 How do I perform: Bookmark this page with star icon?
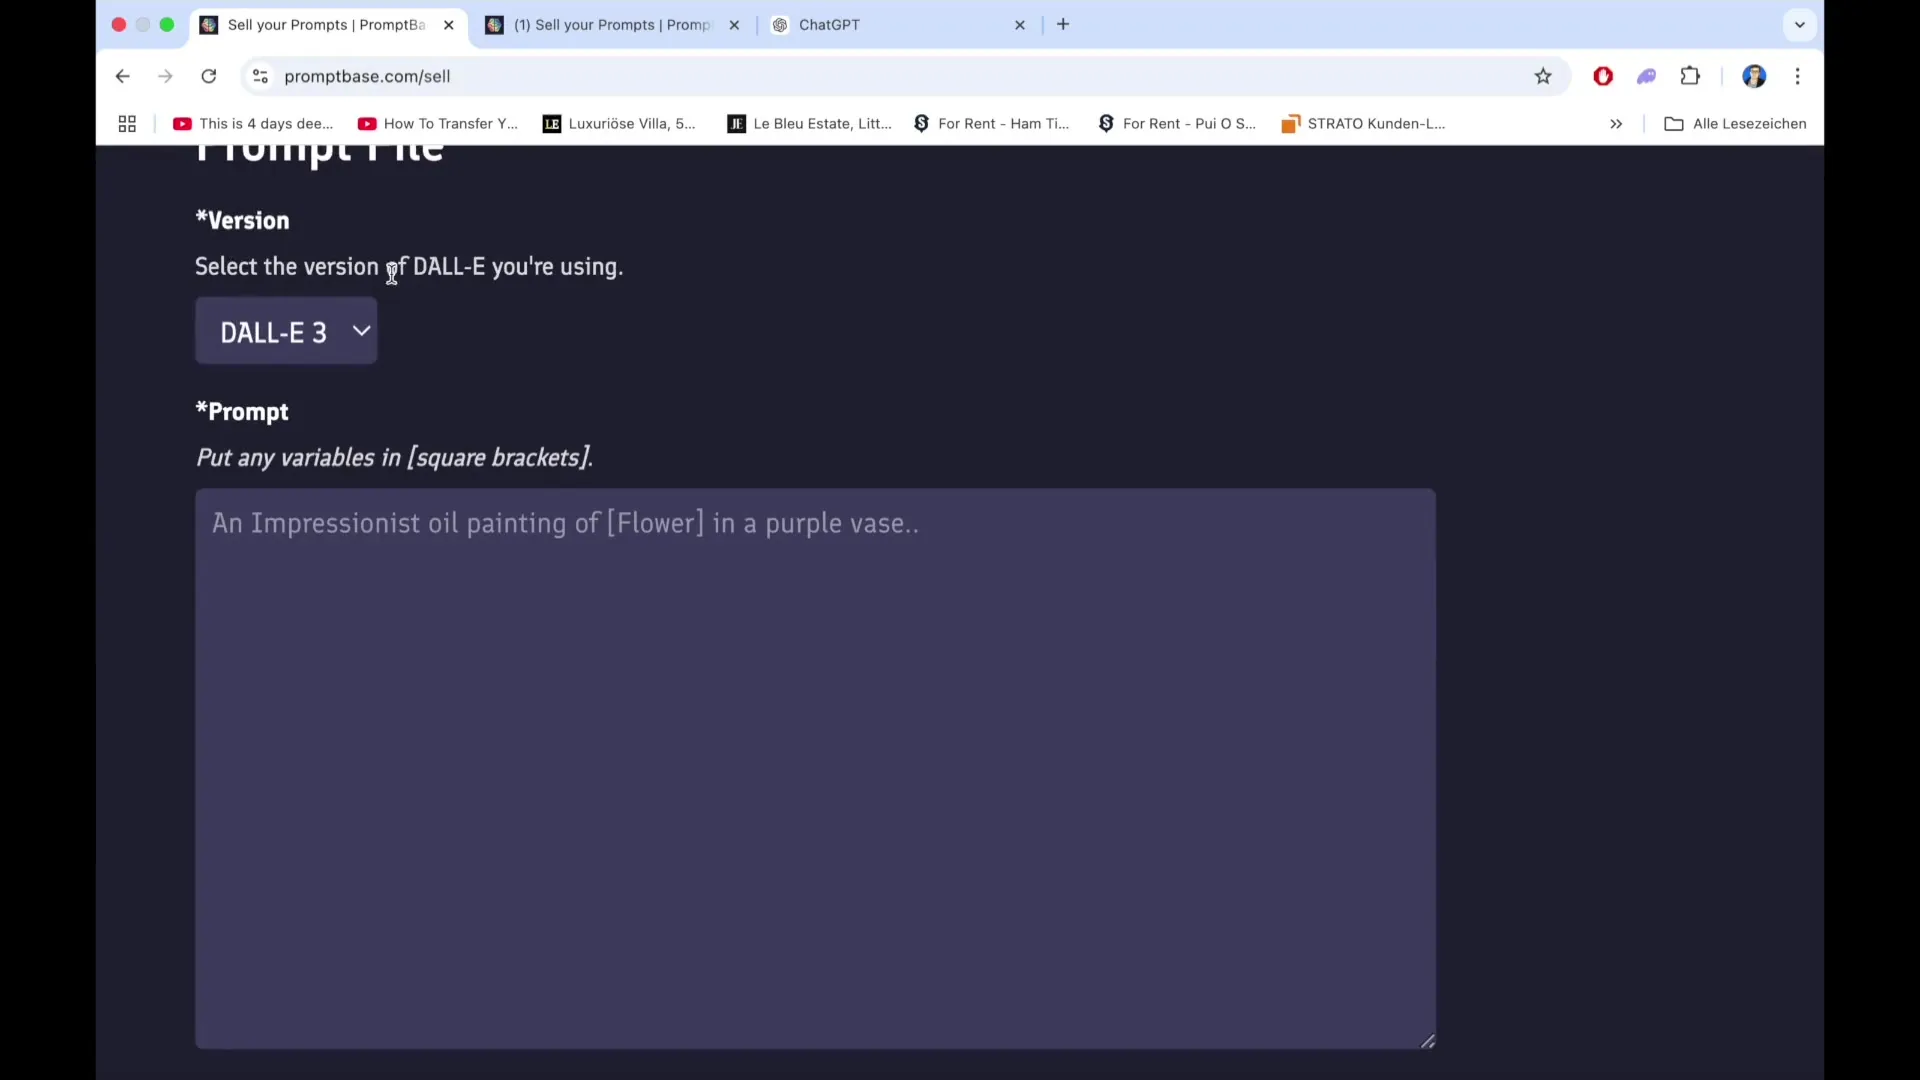pyautogui.click(x=1543, y=76)
